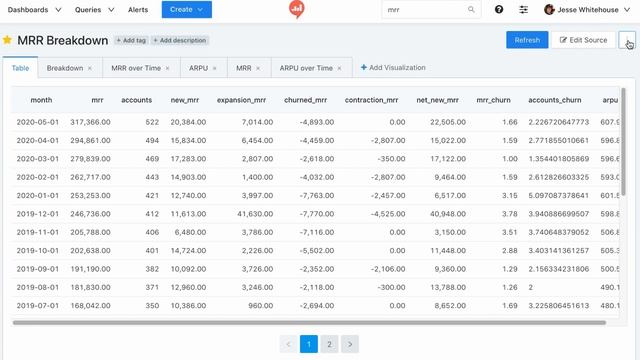The width and height of the screenshot is (640, 360).
Task: Switch to the ARPU tab
Action: coord(198,68)
